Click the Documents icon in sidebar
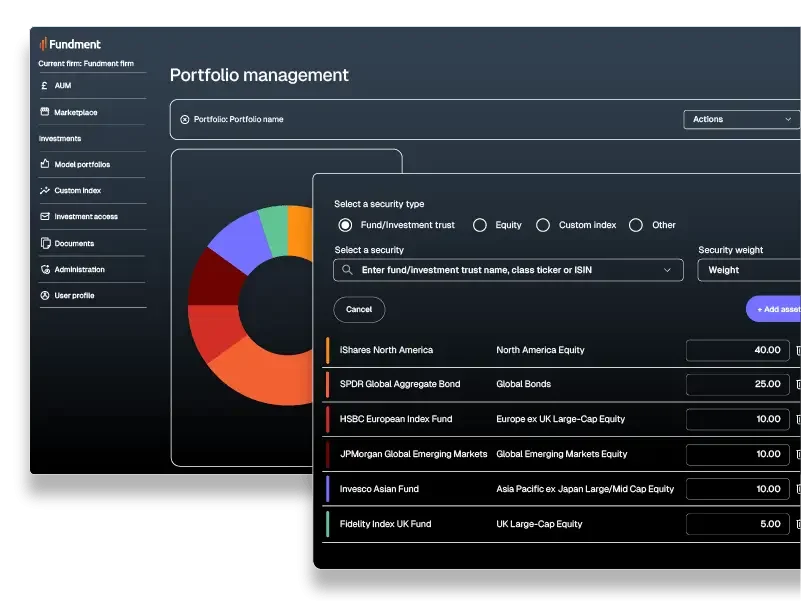Screen dimensions: 801x601 [45, 243]
